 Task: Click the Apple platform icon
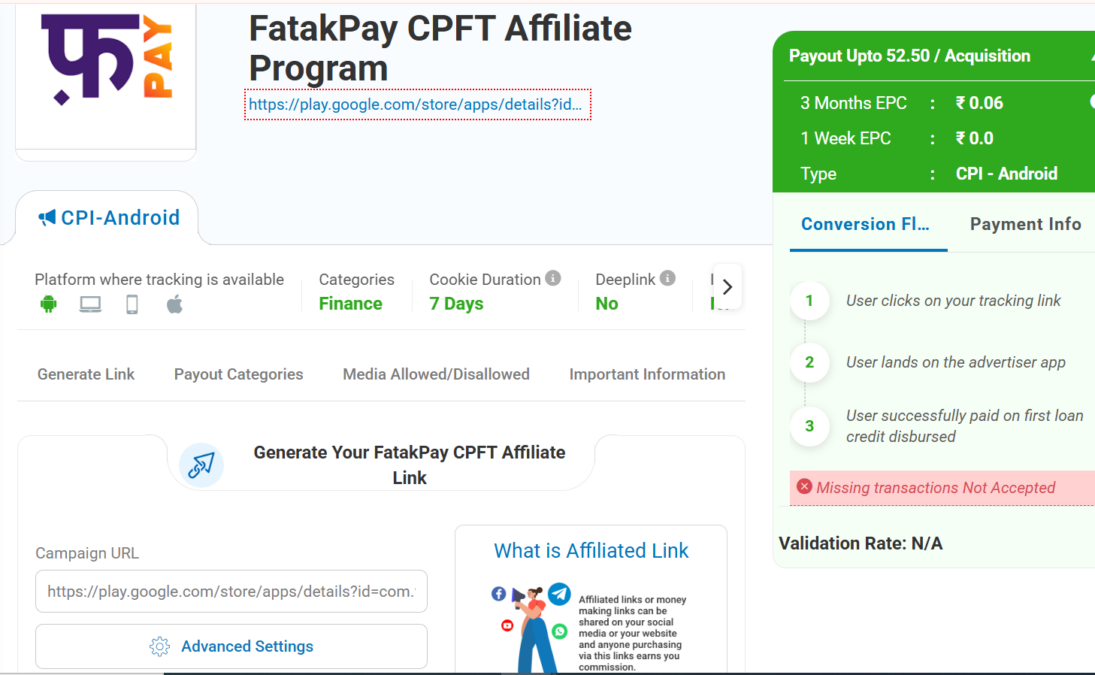(x=174, y=305)
